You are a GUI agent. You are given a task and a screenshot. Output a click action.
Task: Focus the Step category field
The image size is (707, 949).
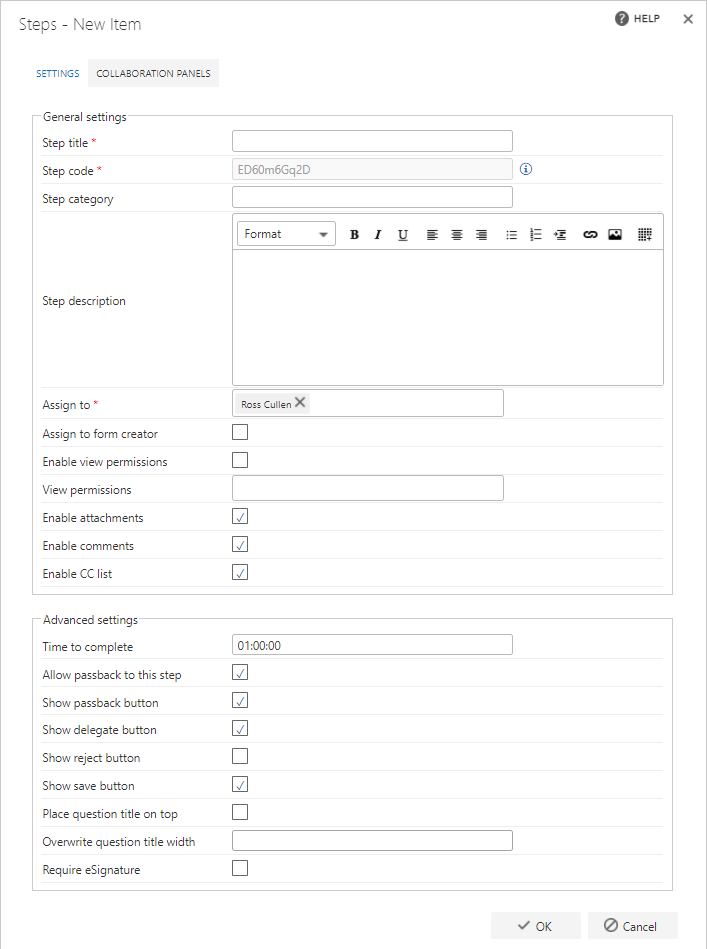click(x=372, y=197)
